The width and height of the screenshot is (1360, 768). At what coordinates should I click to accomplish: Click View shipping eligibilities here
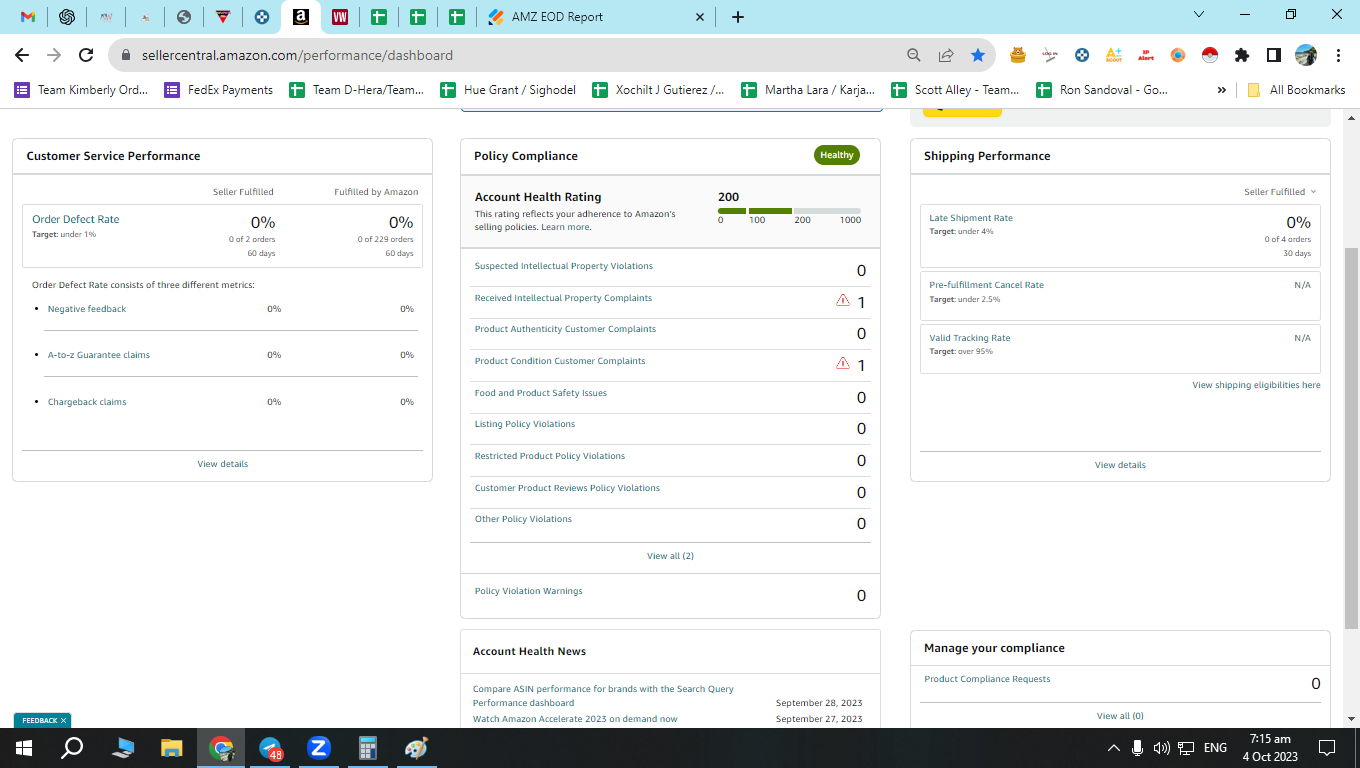pos(1256,385)
